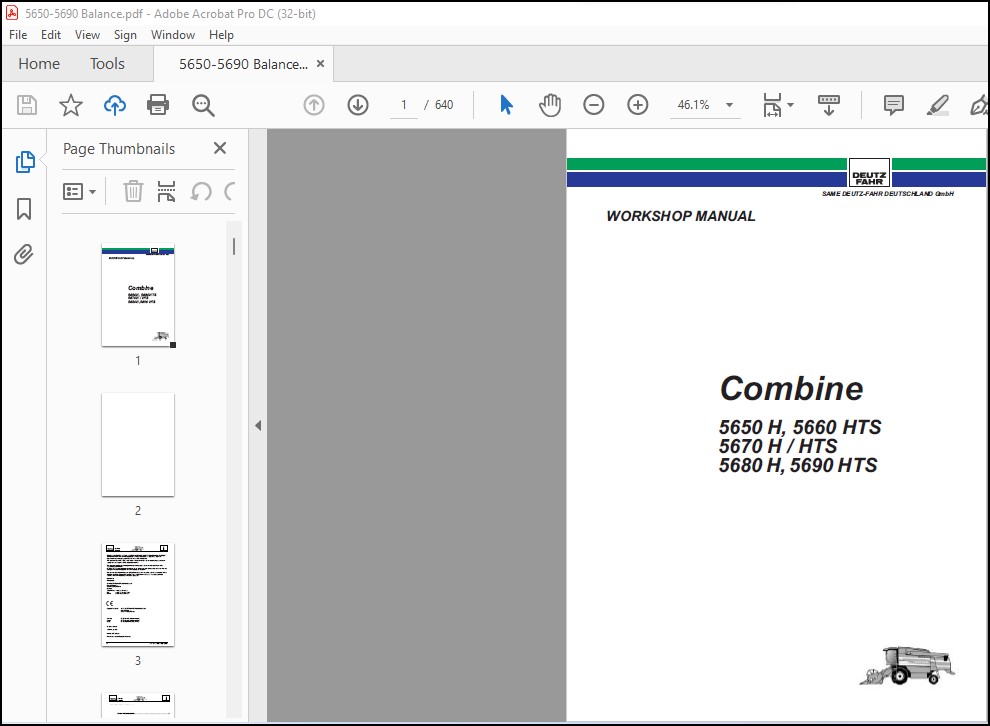Click the Deutz Fahr logo

point(869,172)
